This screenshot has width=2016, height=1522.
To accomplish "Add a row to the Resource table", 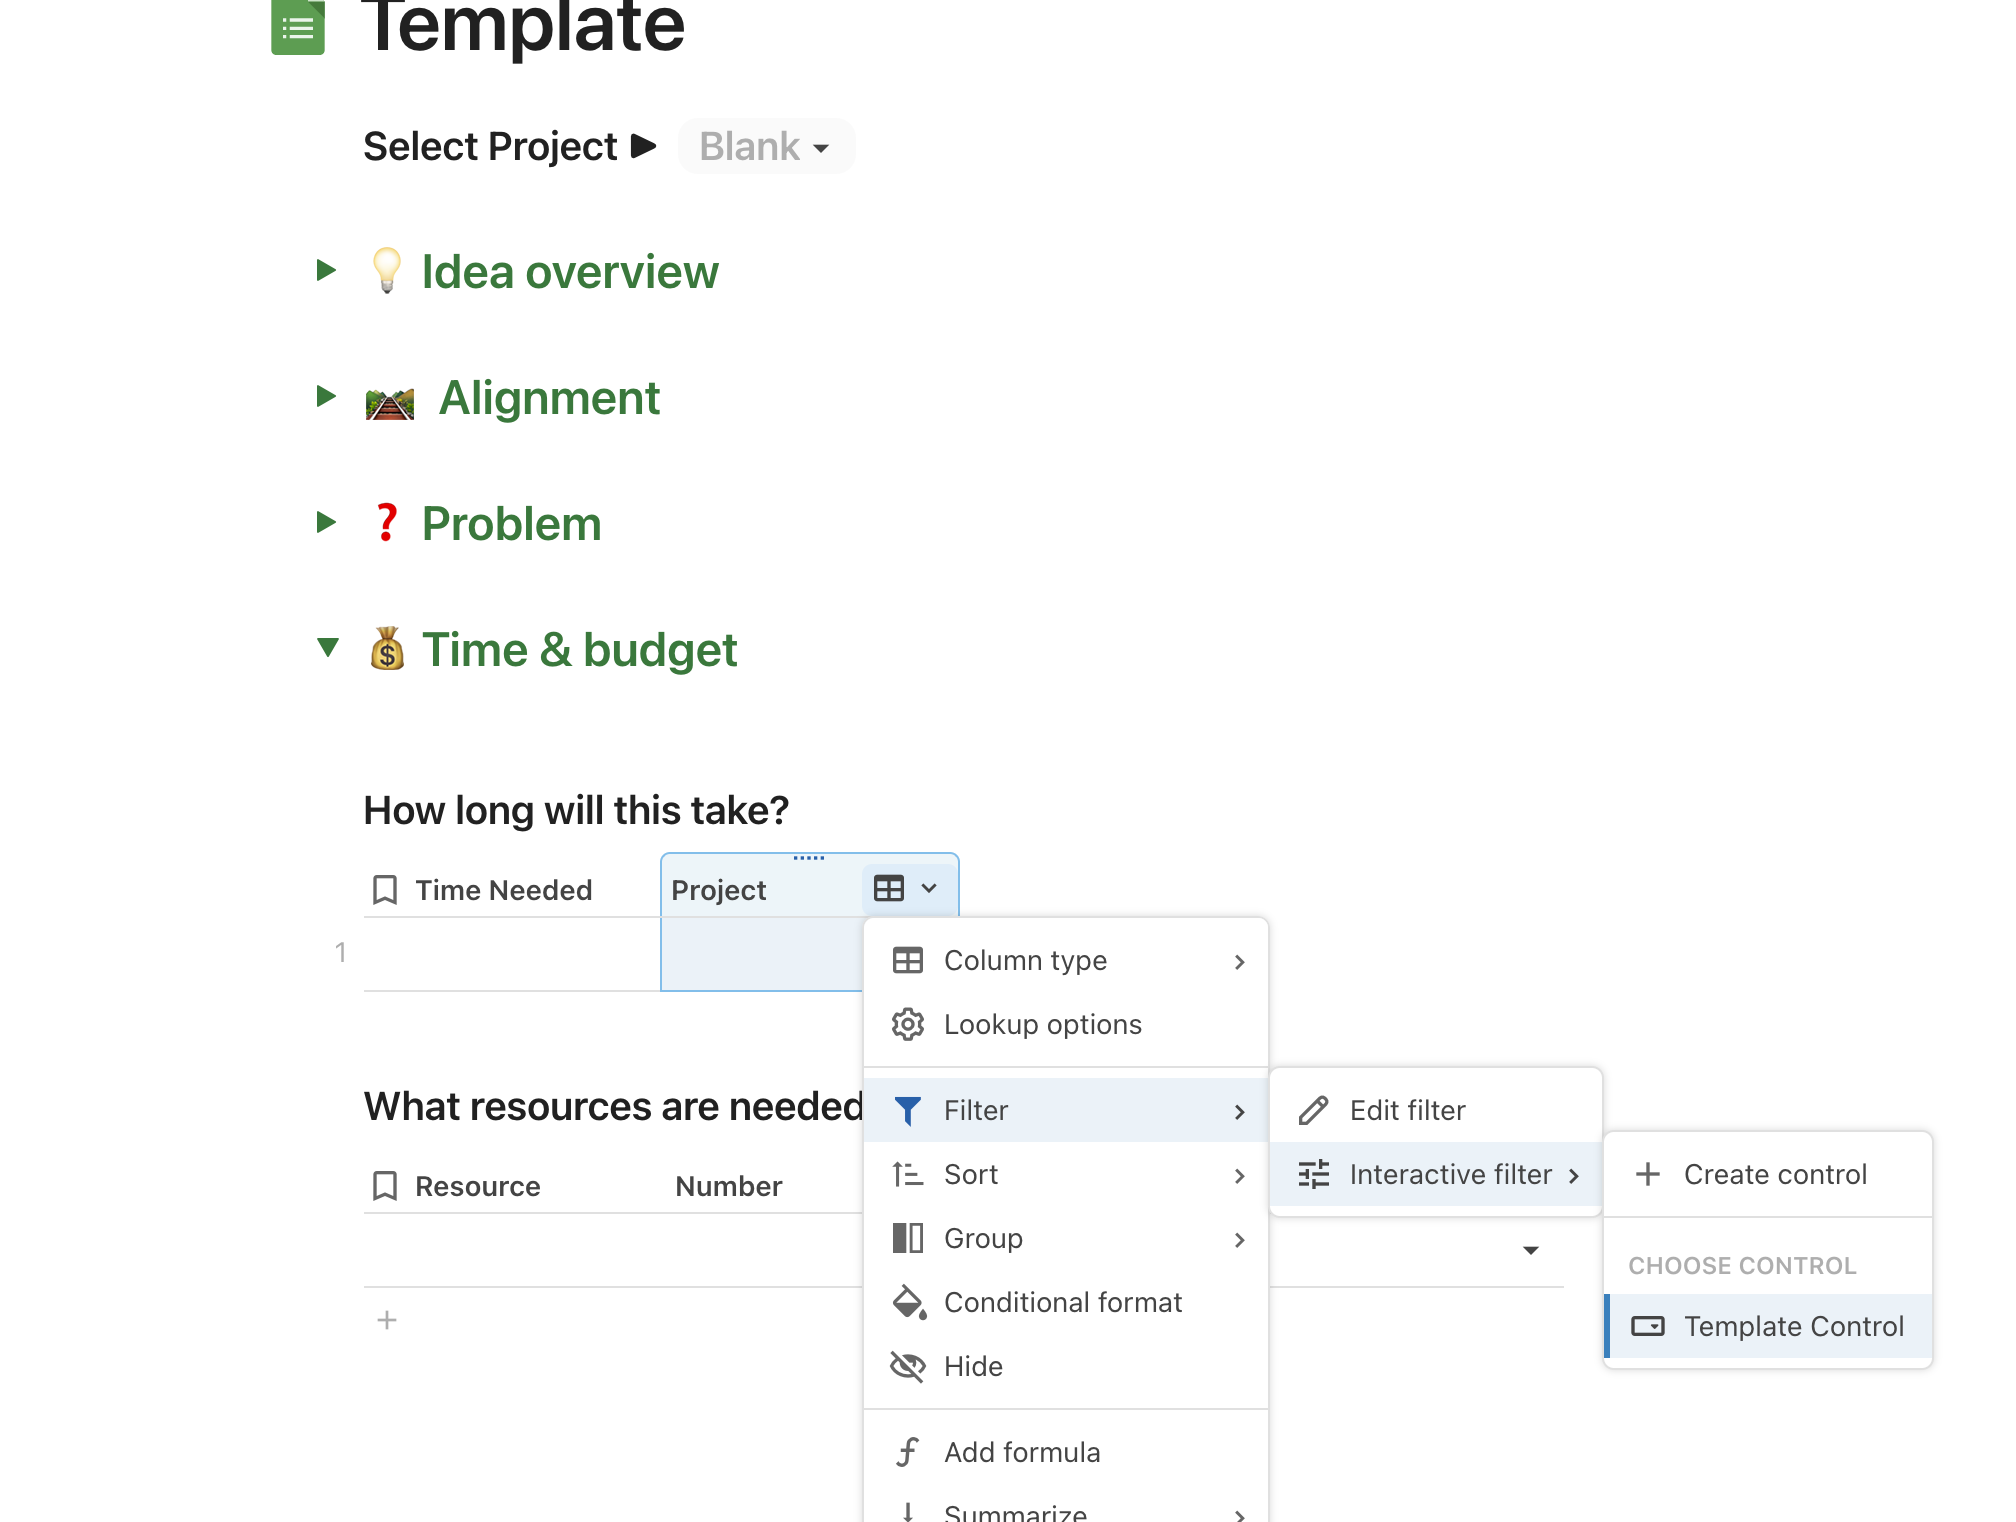I will (x=387, y=1320).
